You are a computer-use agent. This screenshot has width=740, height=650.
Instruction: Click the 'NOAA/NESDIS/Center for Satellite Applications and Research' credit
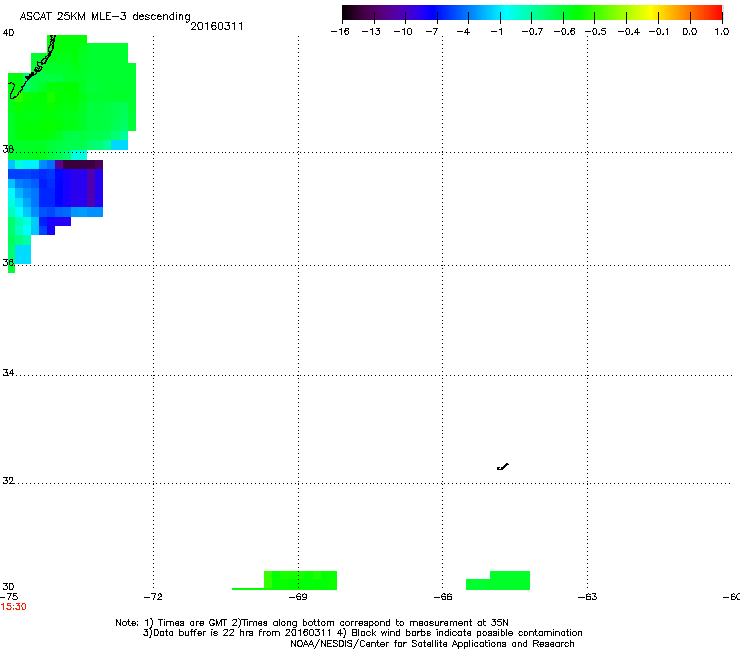point(432,644)
